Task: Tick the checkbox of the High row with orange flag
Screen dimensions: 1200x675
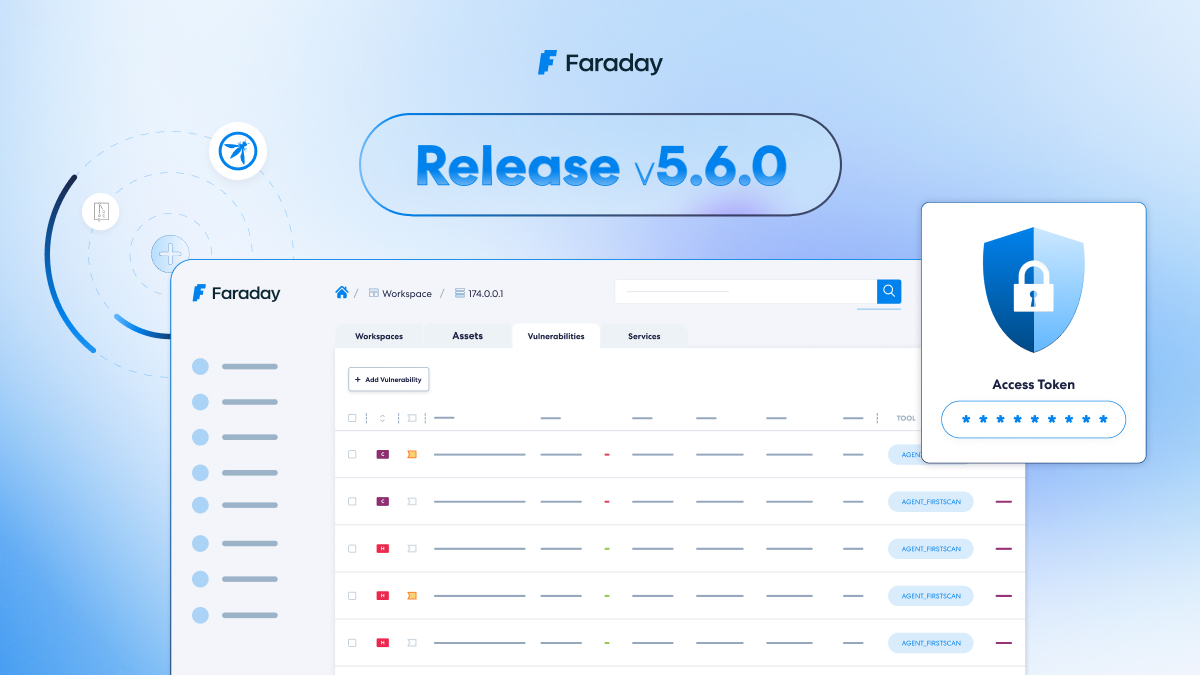Action: coord(352,595)
